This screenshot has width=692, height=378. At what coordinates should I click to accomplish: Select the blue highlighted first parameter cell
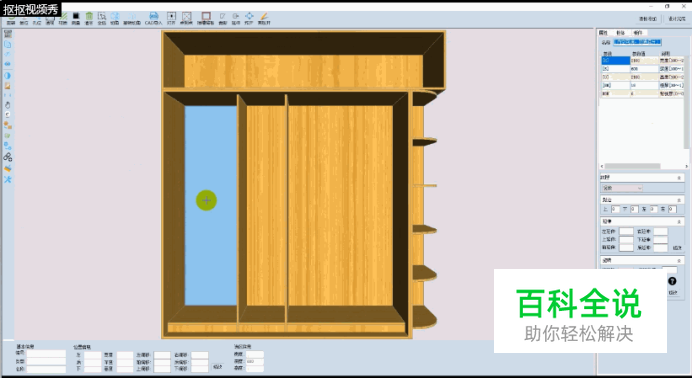pyautogui.click(x=616, y=60)
